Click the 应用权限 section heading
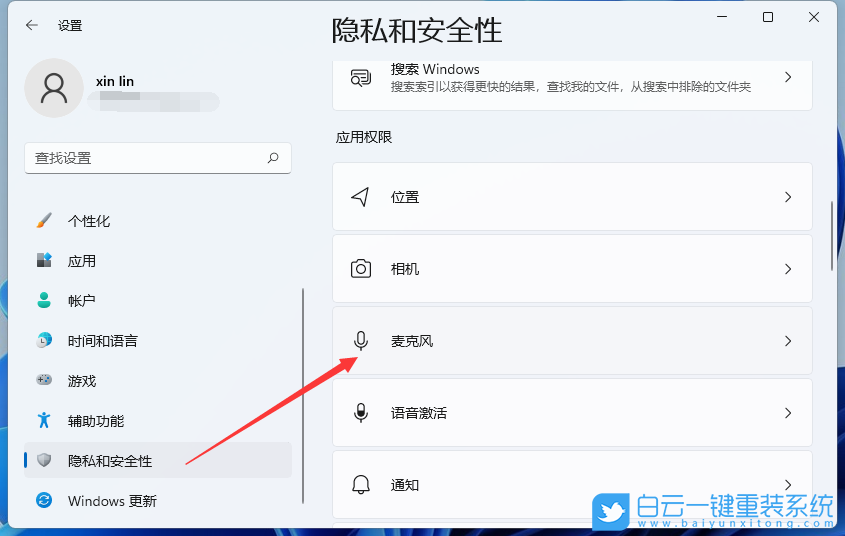The height and width of the screenshot is (536, 845). pyautogui.click(x=364, y=137)
